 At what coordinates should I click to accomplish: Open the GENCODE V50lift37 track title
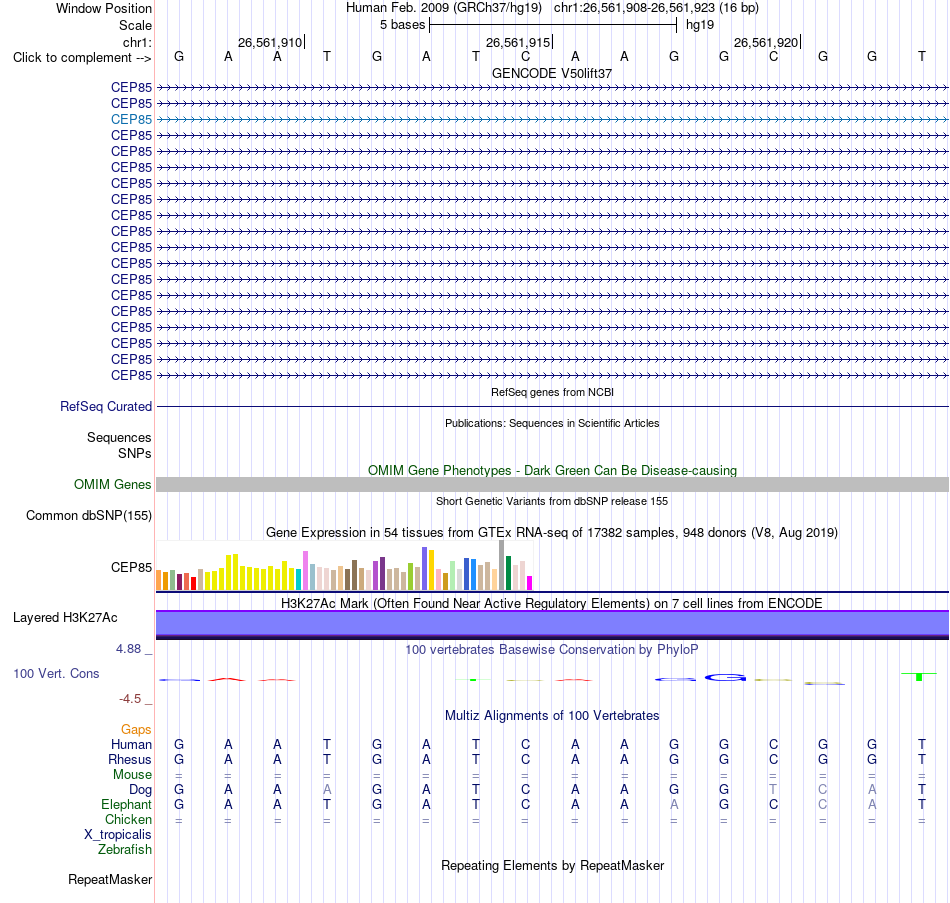552,73
